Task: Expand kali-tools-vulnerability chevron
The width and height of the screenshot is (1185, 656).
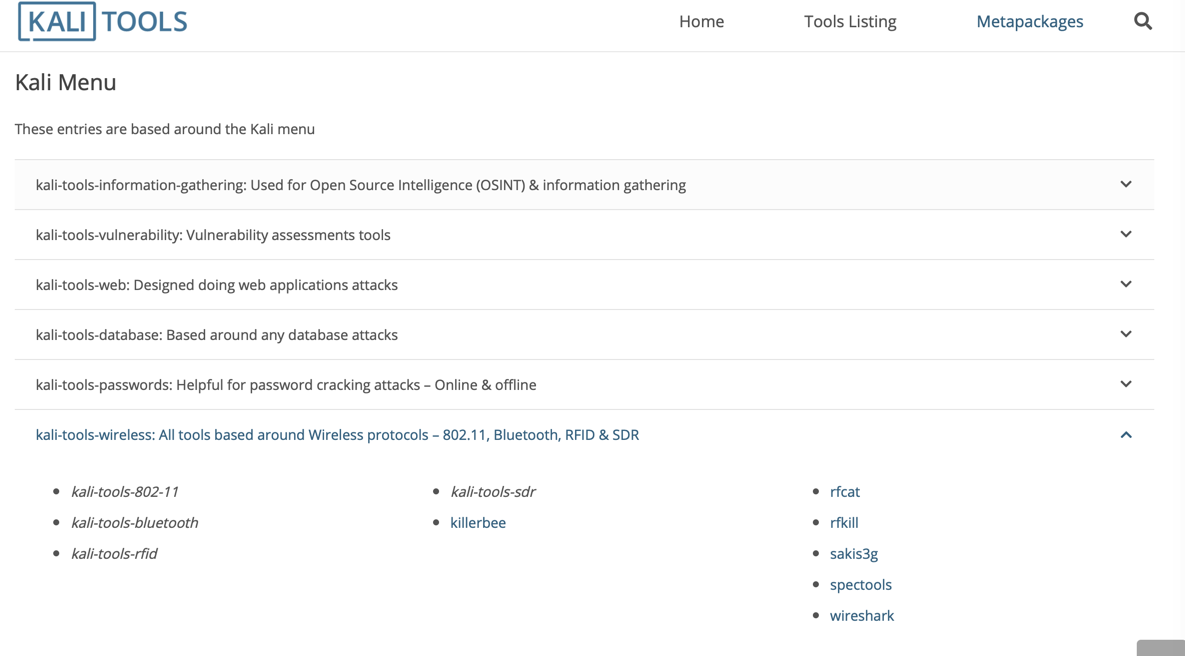Action: click(x=1126, y=234)
